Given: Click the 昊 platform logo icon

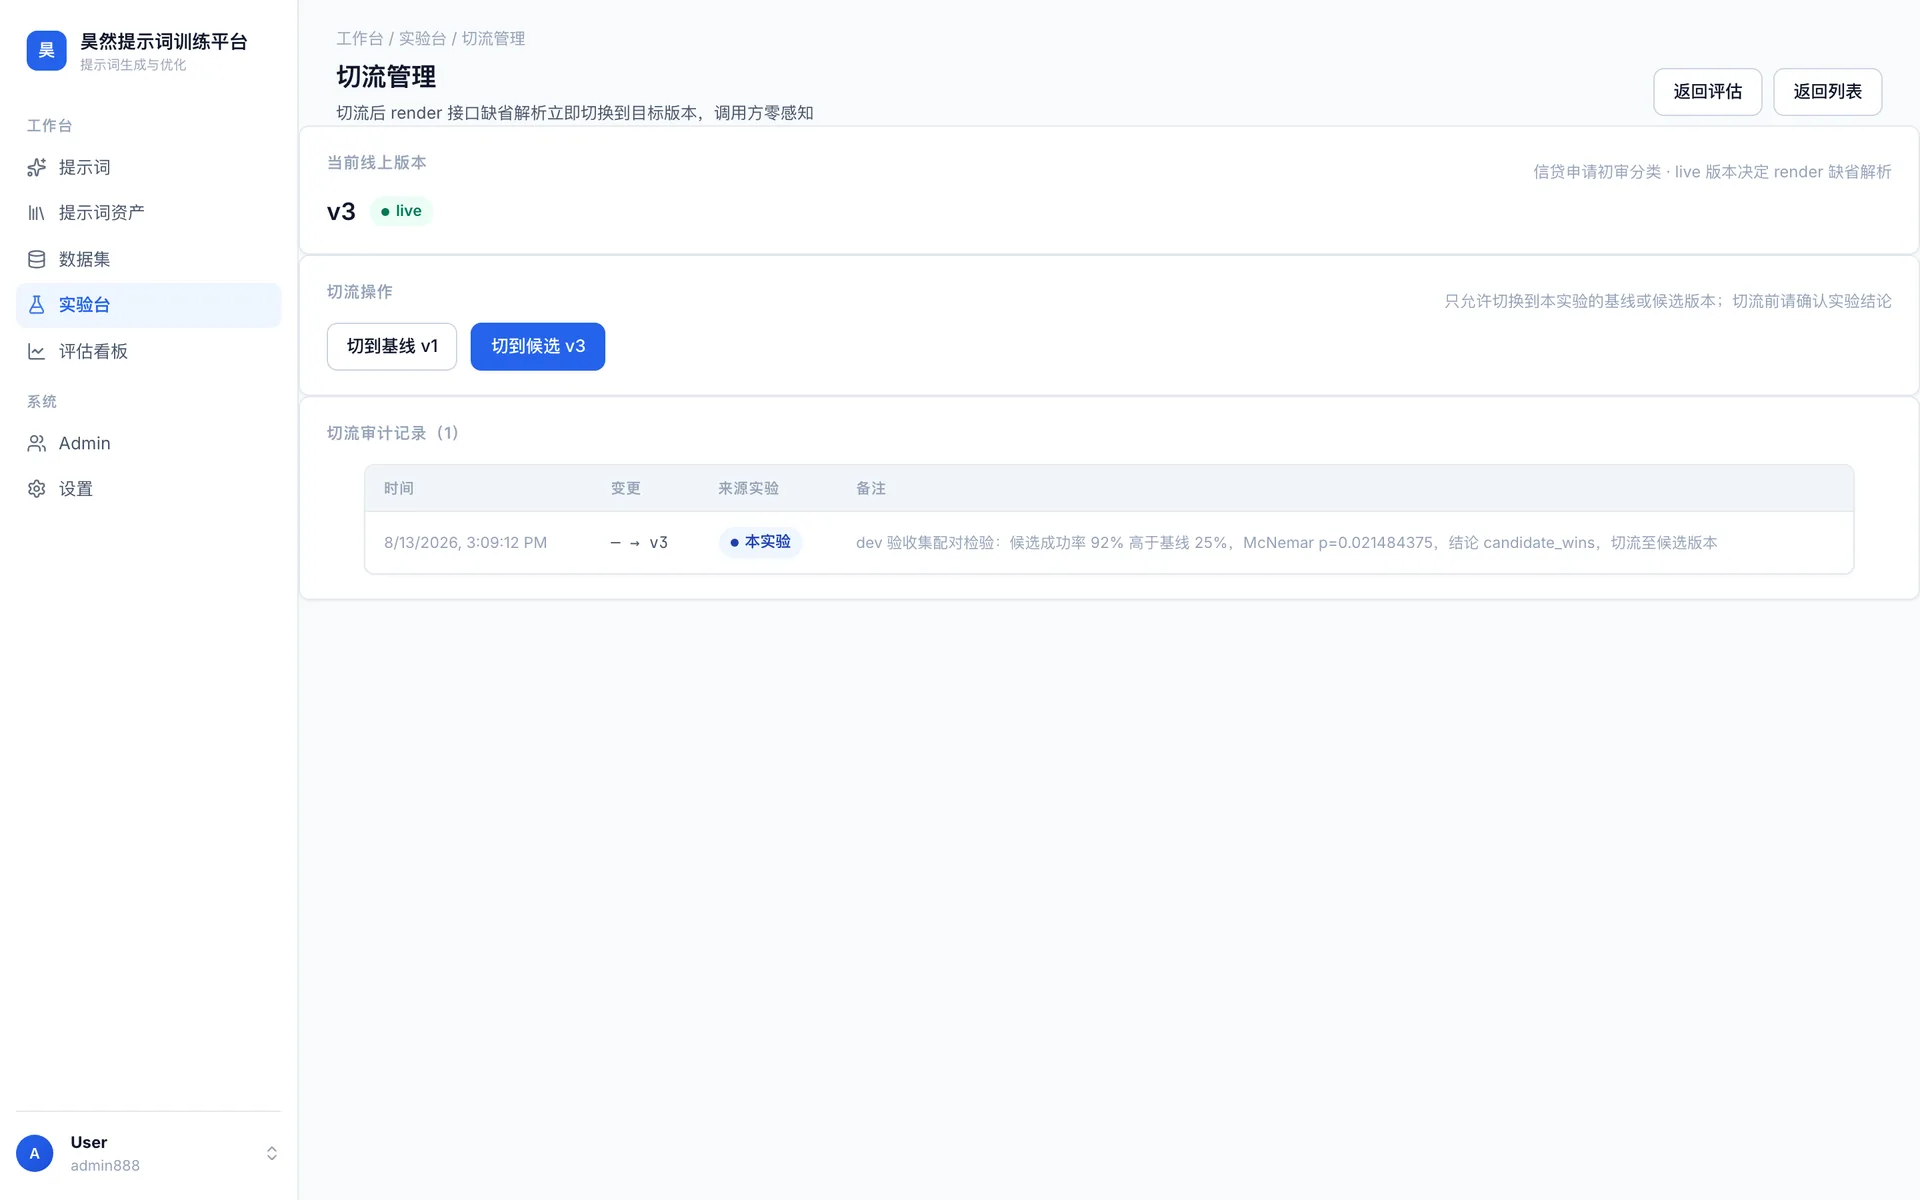Looking at the screenshot, I should tap(46, 51).
